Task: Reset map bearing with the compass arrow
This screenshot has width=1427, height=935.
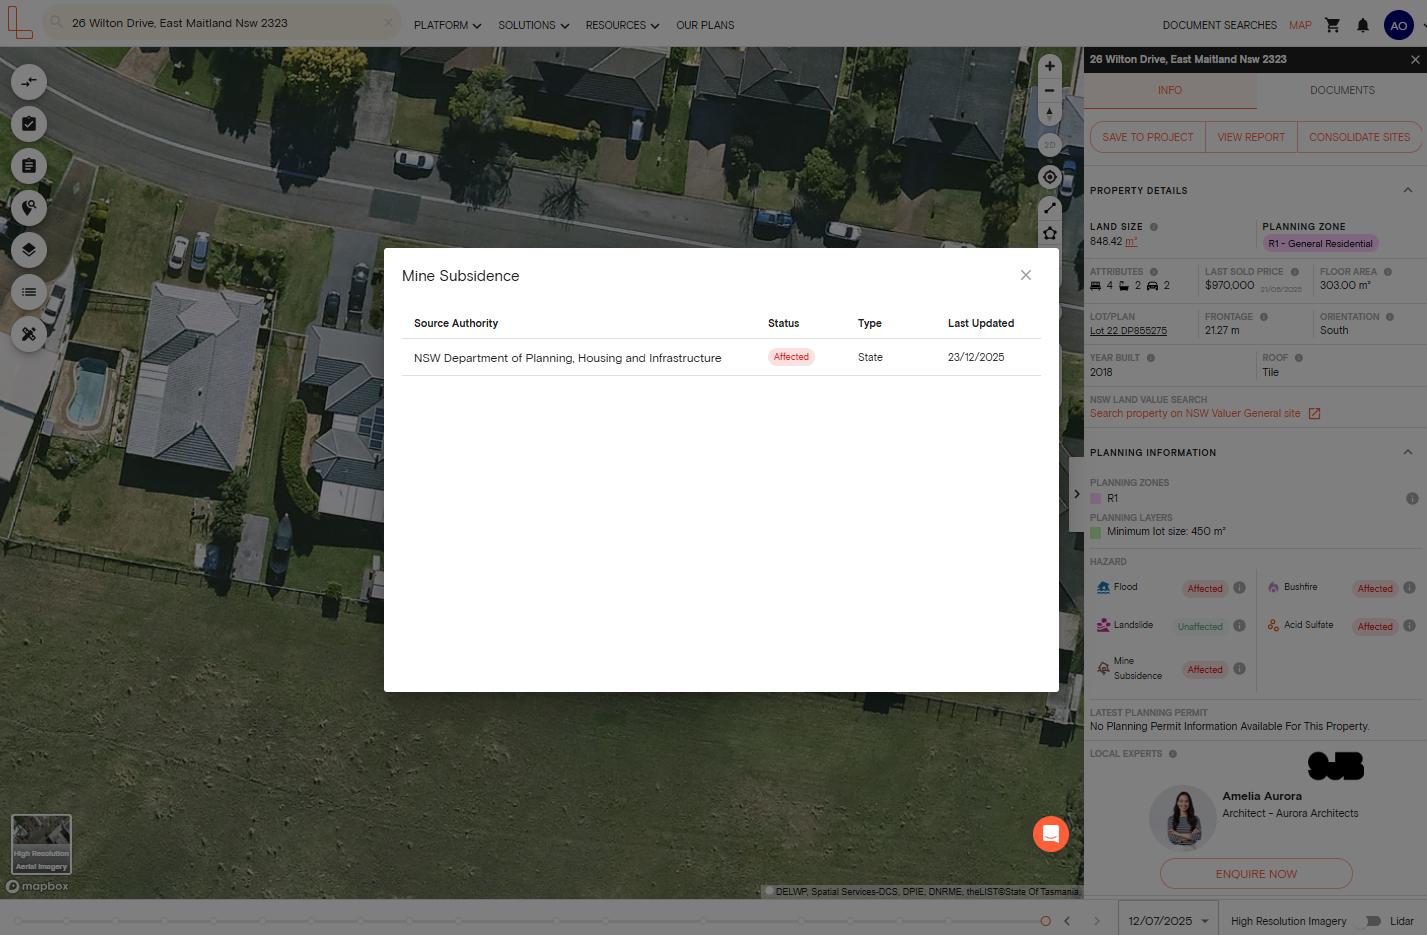Action: pos(1049,114)
